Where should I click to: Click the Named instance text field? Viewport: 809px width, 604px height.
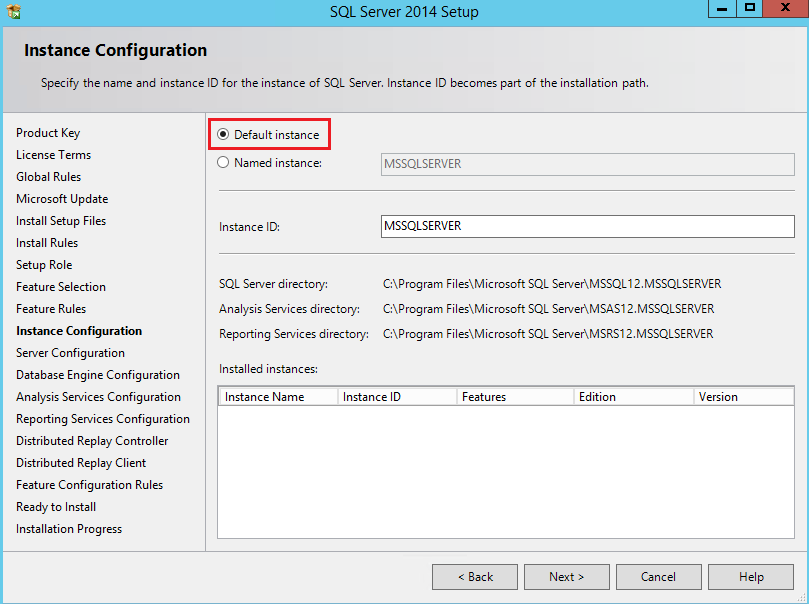588,164
